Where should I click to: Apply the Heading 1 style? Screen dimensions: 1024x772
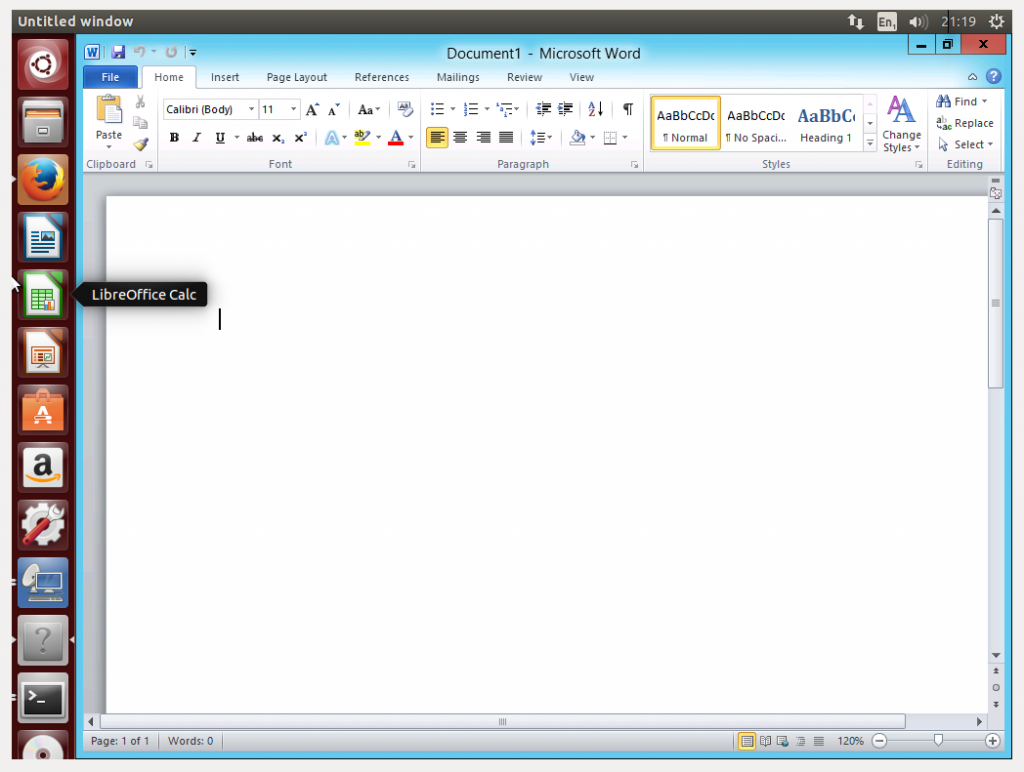[x=826, y=123]
